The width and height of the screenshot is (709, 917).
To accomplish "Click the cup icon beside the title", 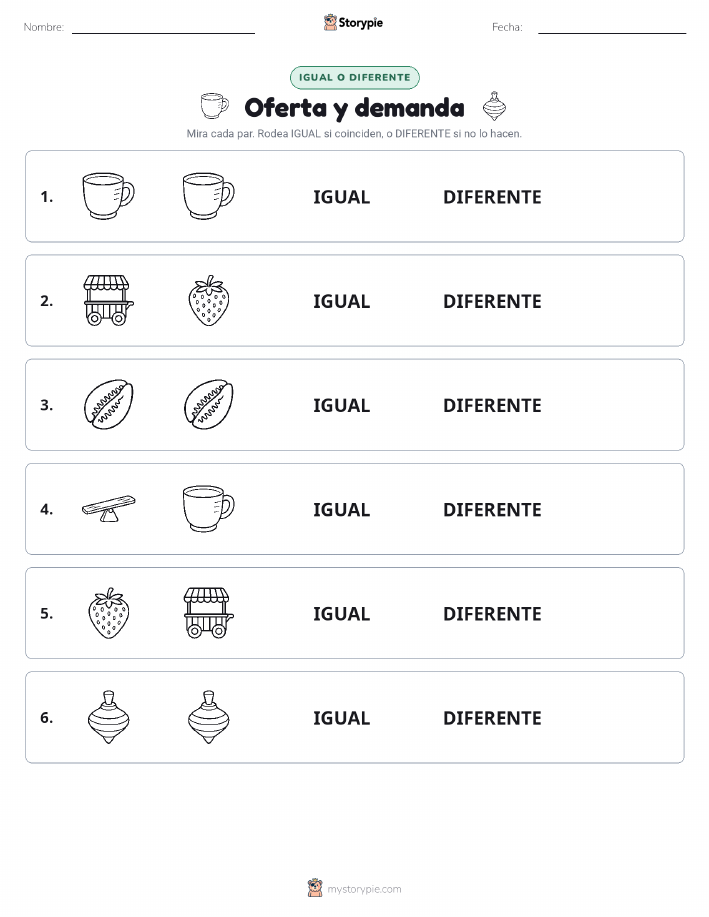I will (x=214, y=106).
